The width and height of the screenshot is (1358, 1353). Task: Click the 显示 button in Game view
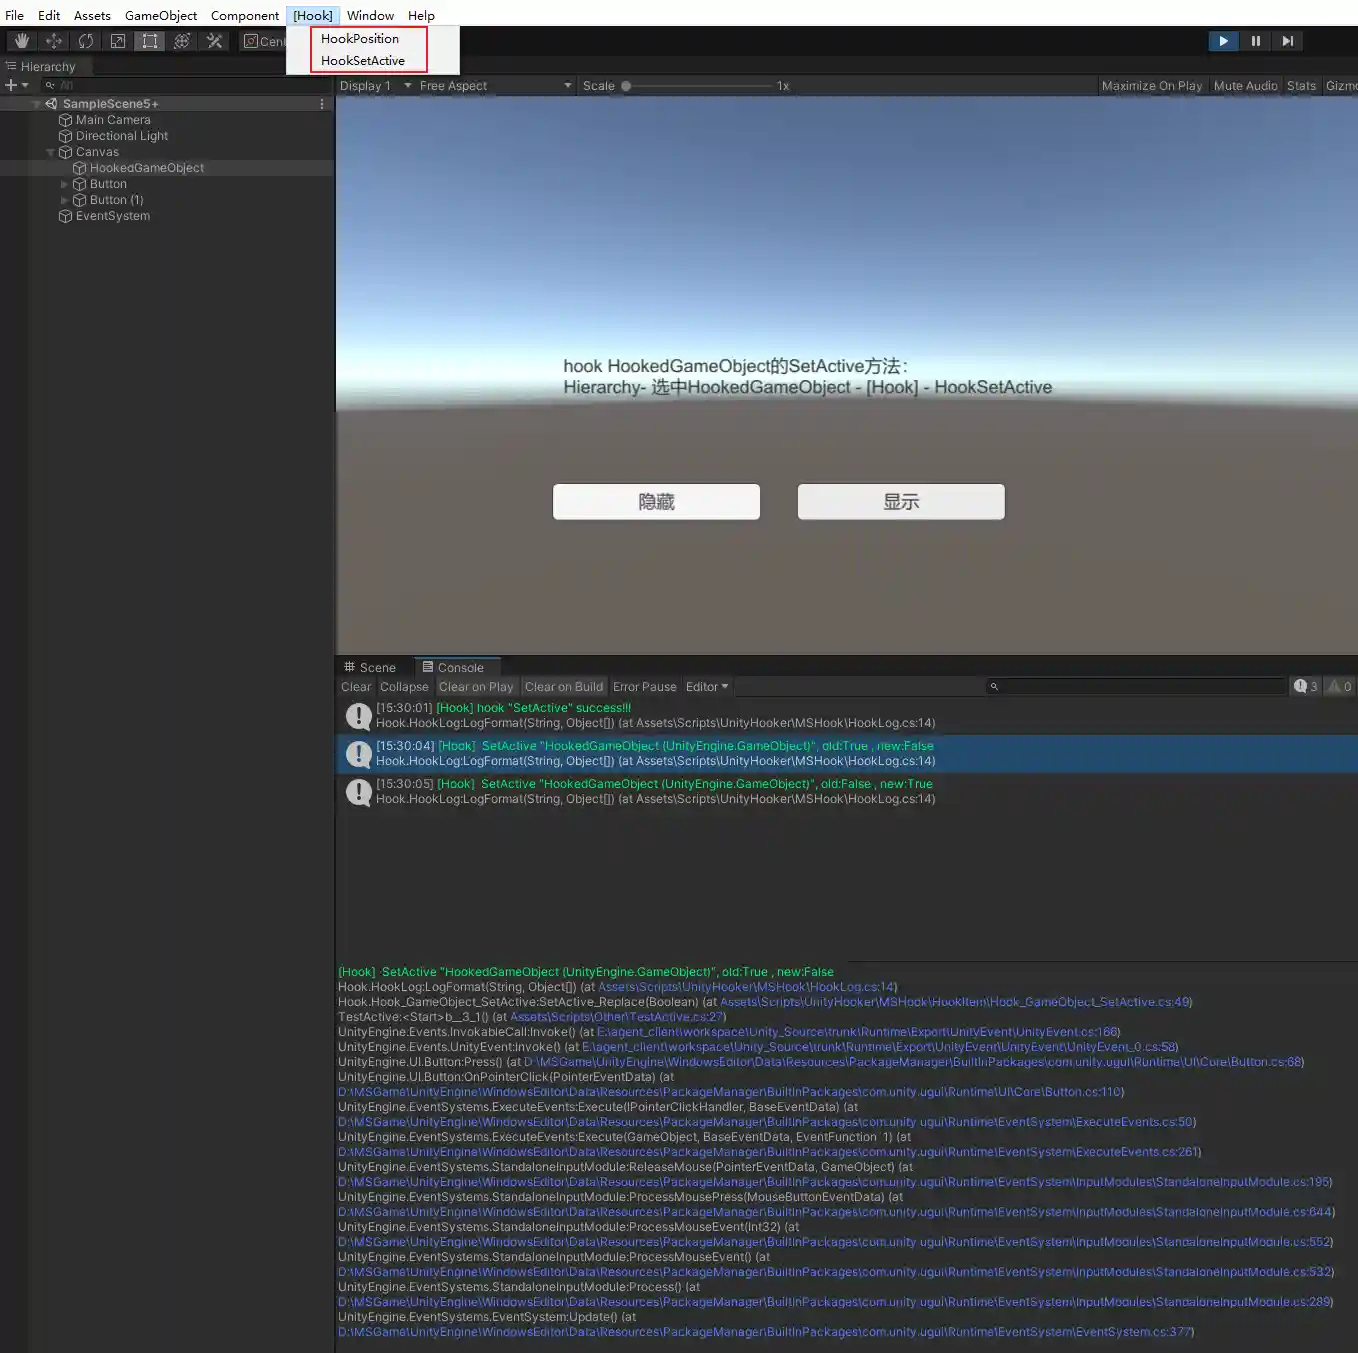tap(900, 502)
